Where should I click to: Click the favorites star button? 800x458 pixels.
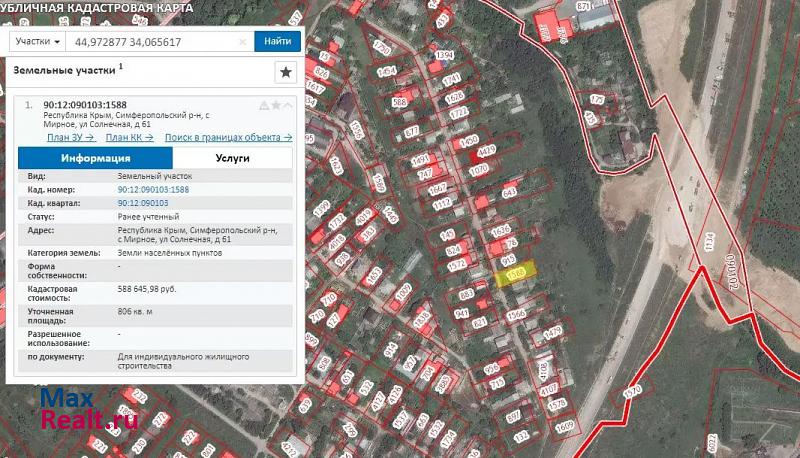[x=285, y=72]
